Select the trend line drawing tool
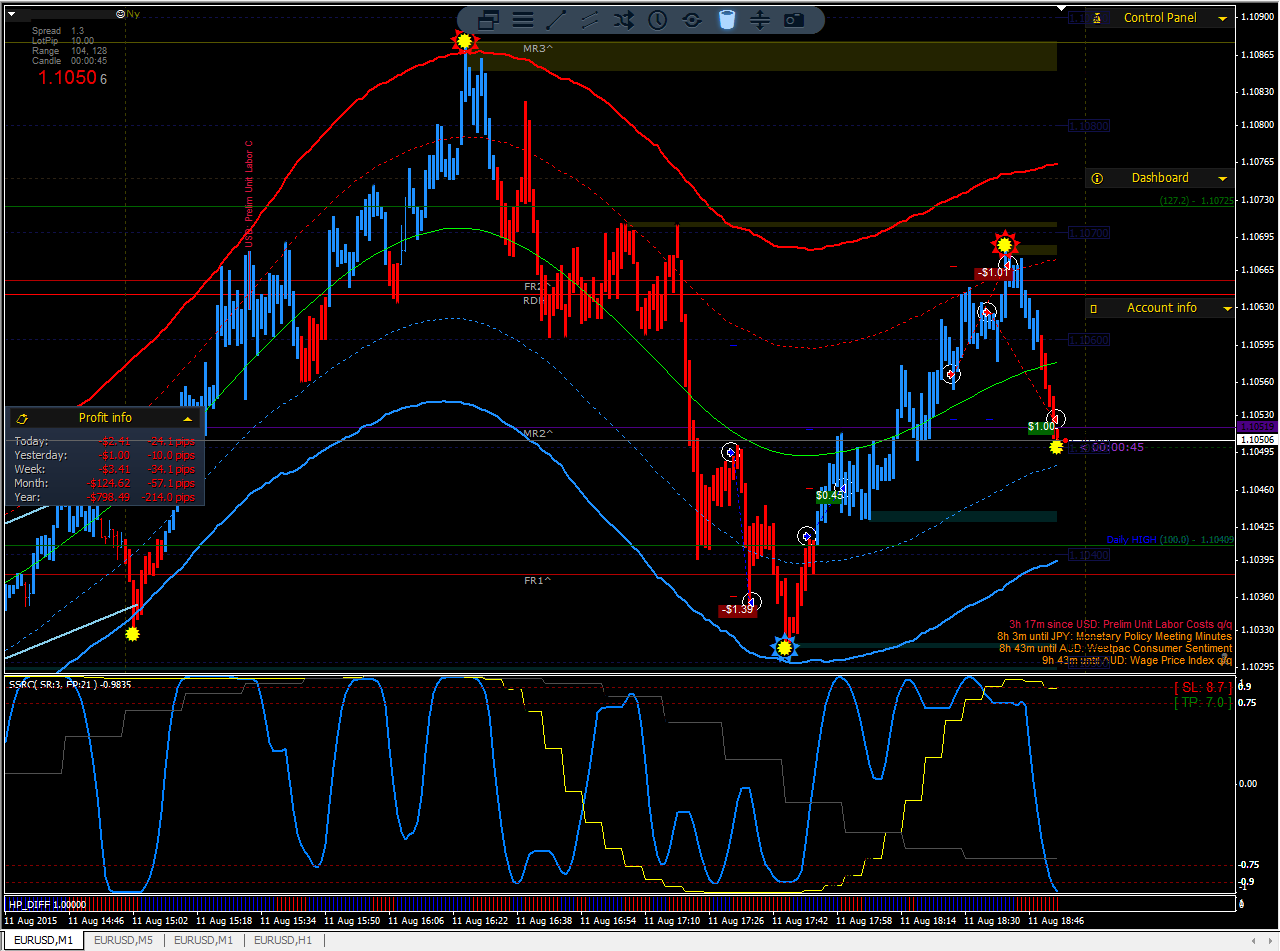Viewport: 1280px width, 951px height. coord(556,19)
